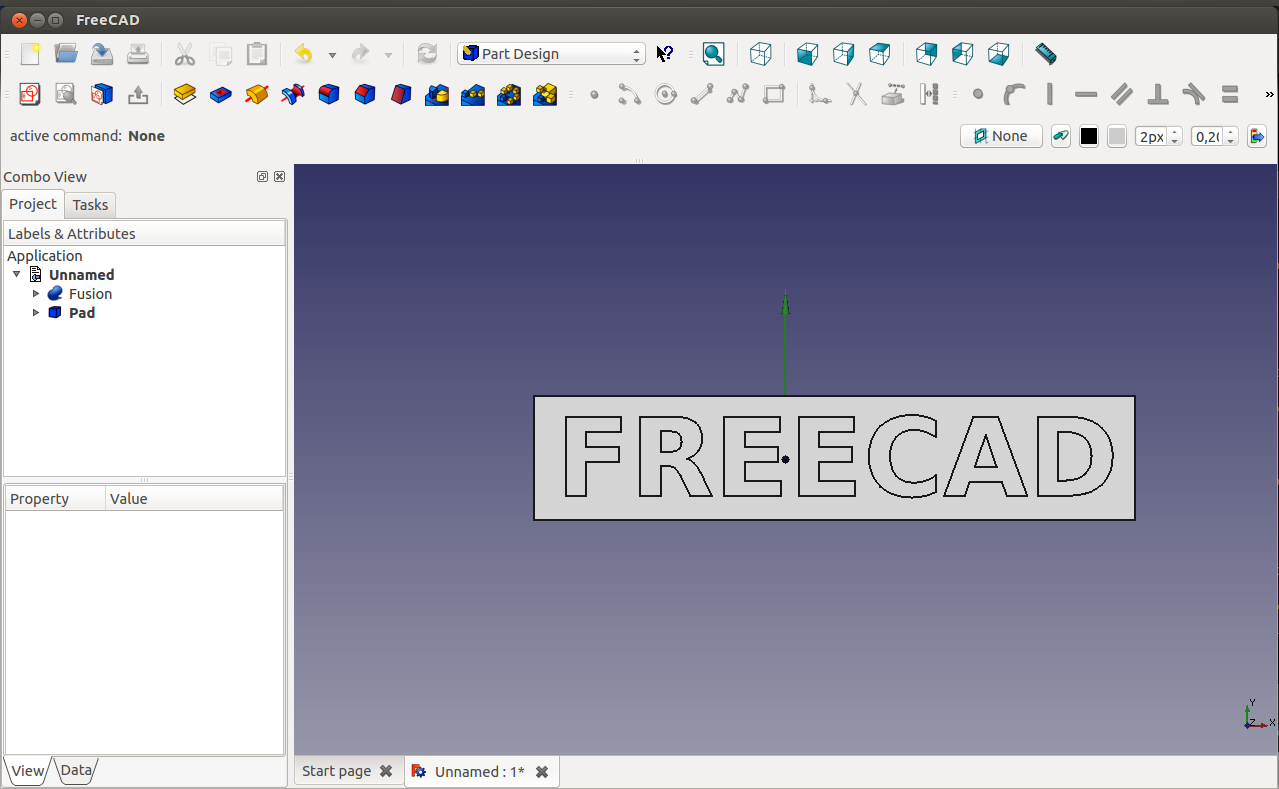Open the black line color swatch
The height and width of the screenshot is (789, 1279).
[x=1089, y=136]
